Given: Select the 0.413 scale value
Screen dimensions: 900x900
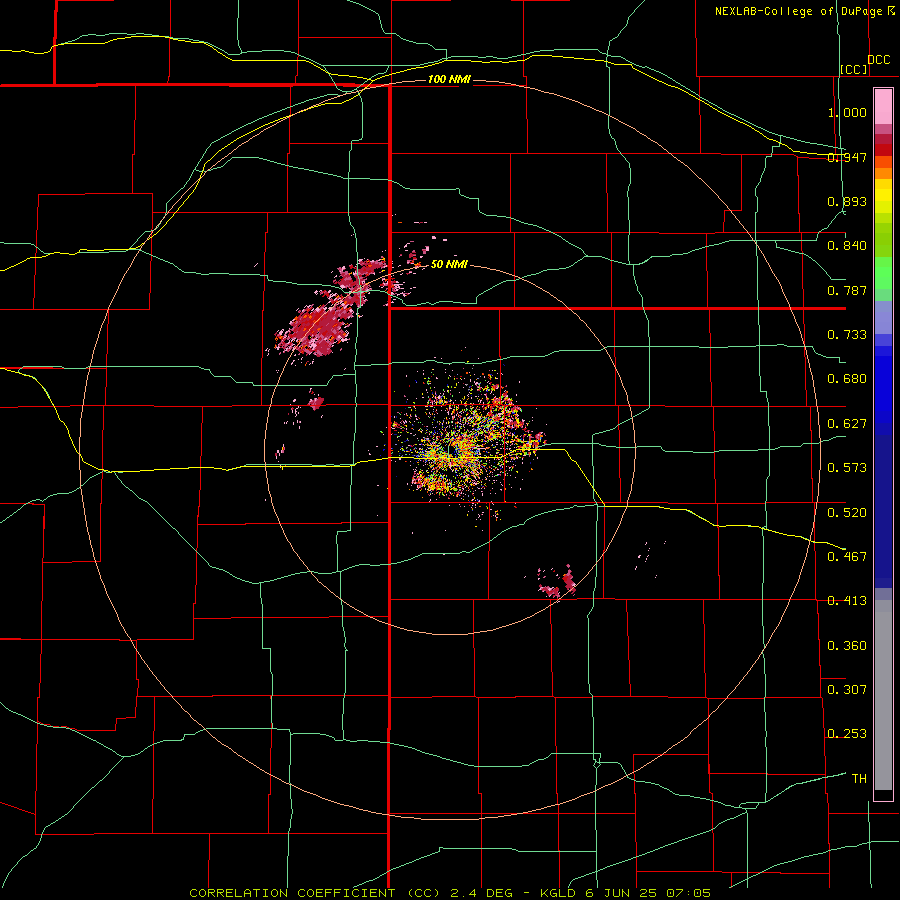Looking at the screenshot, I should tap(847, 601).
